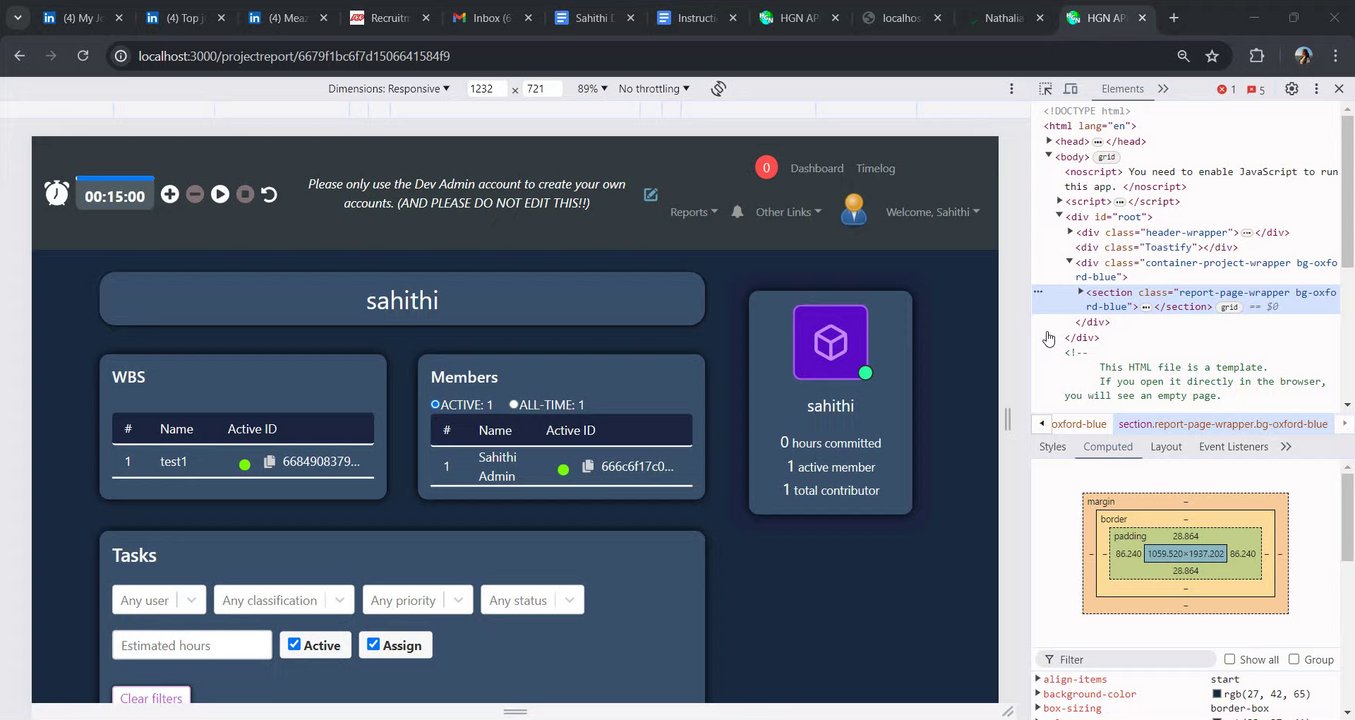Start the timer with the play icon
The width and height of the screenshot is (1355, 720).
(220, 194)
